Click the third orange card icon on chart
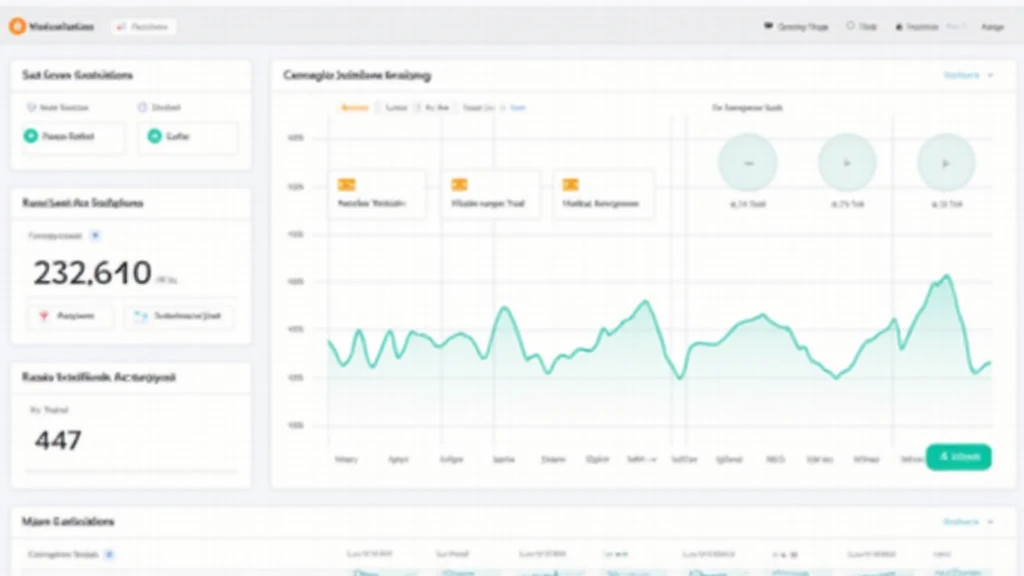The height and width of the screenshot is (576, 1024). (x=571, y=184)
